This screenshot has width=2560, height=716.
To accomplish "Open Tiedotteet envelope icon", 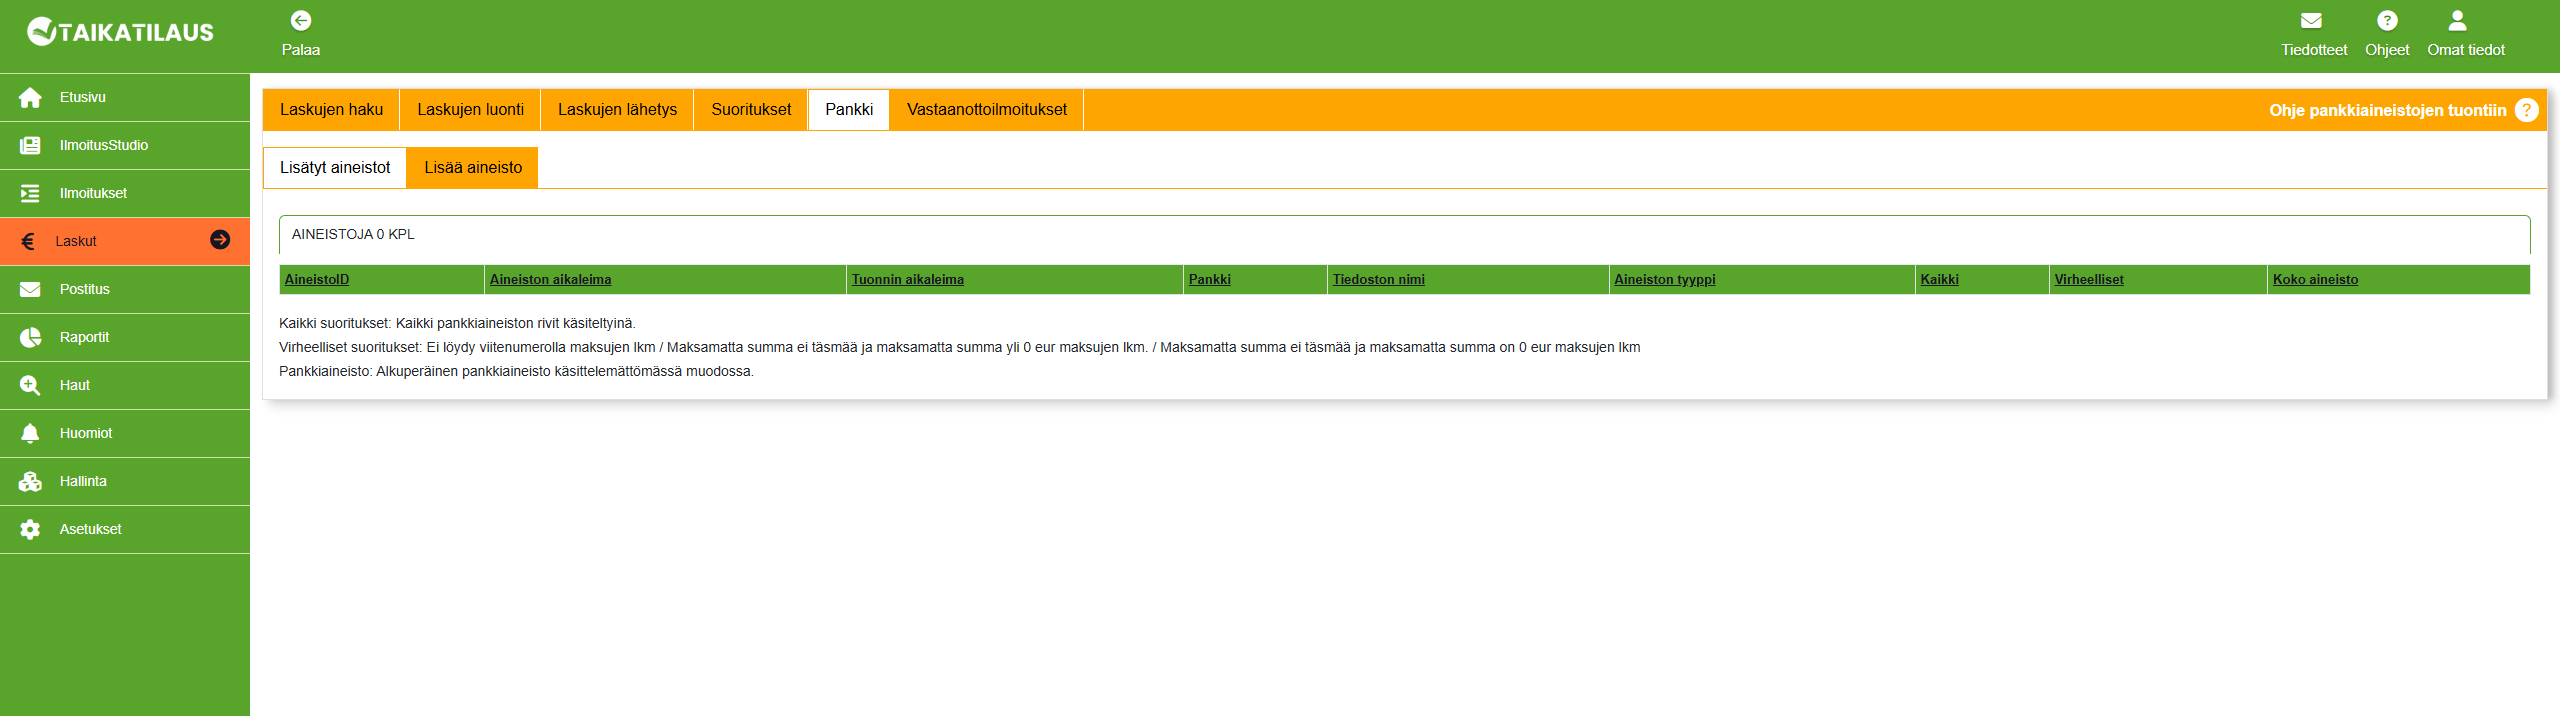I will click(x=2311, y=21).
